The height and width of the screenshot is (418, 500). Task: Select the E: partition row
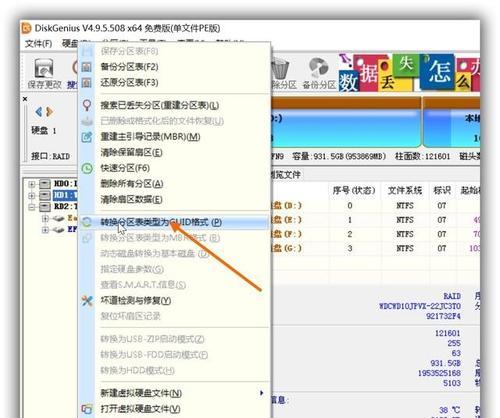coord(375,220)
